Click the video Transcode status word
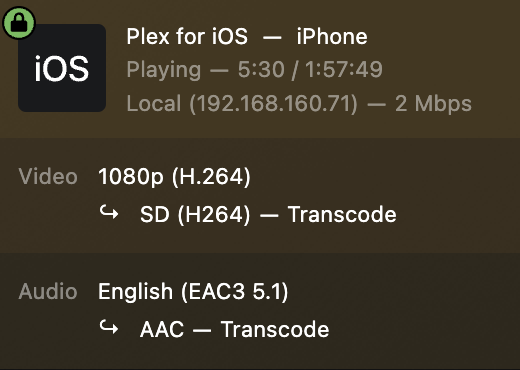Image resolution: width=520 pixels, height=370 pixels. (x=342, y=214)
